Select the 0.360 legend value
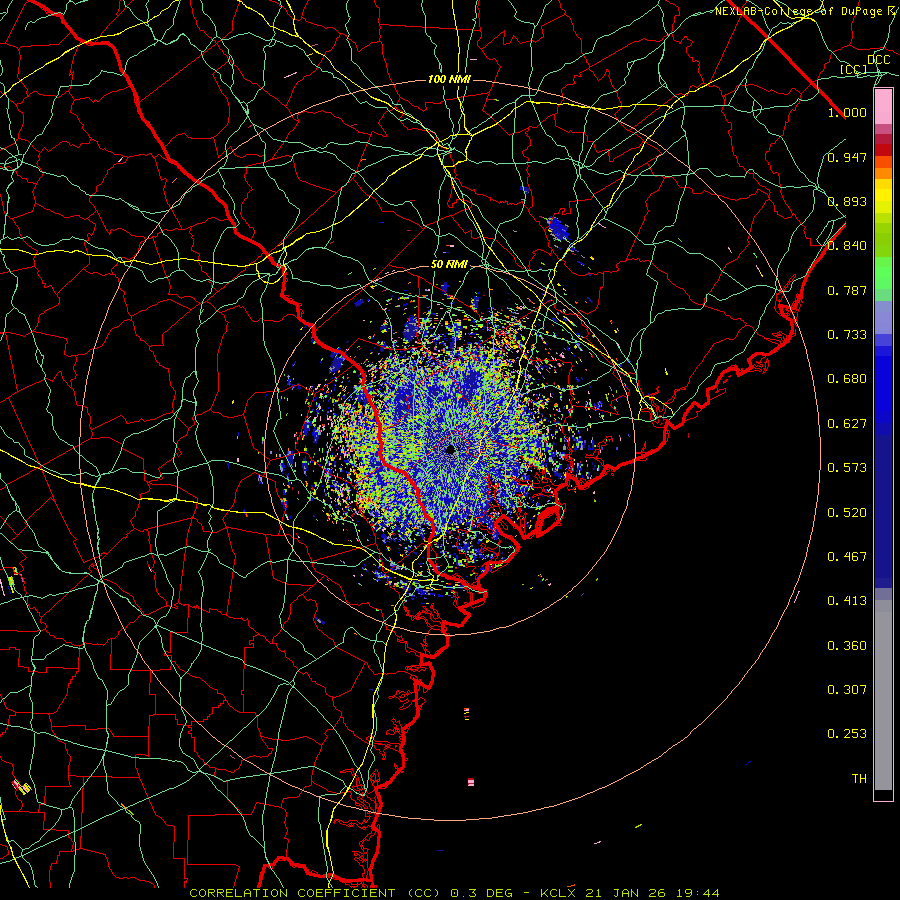The image size is (900, 900). pos(847,646)
